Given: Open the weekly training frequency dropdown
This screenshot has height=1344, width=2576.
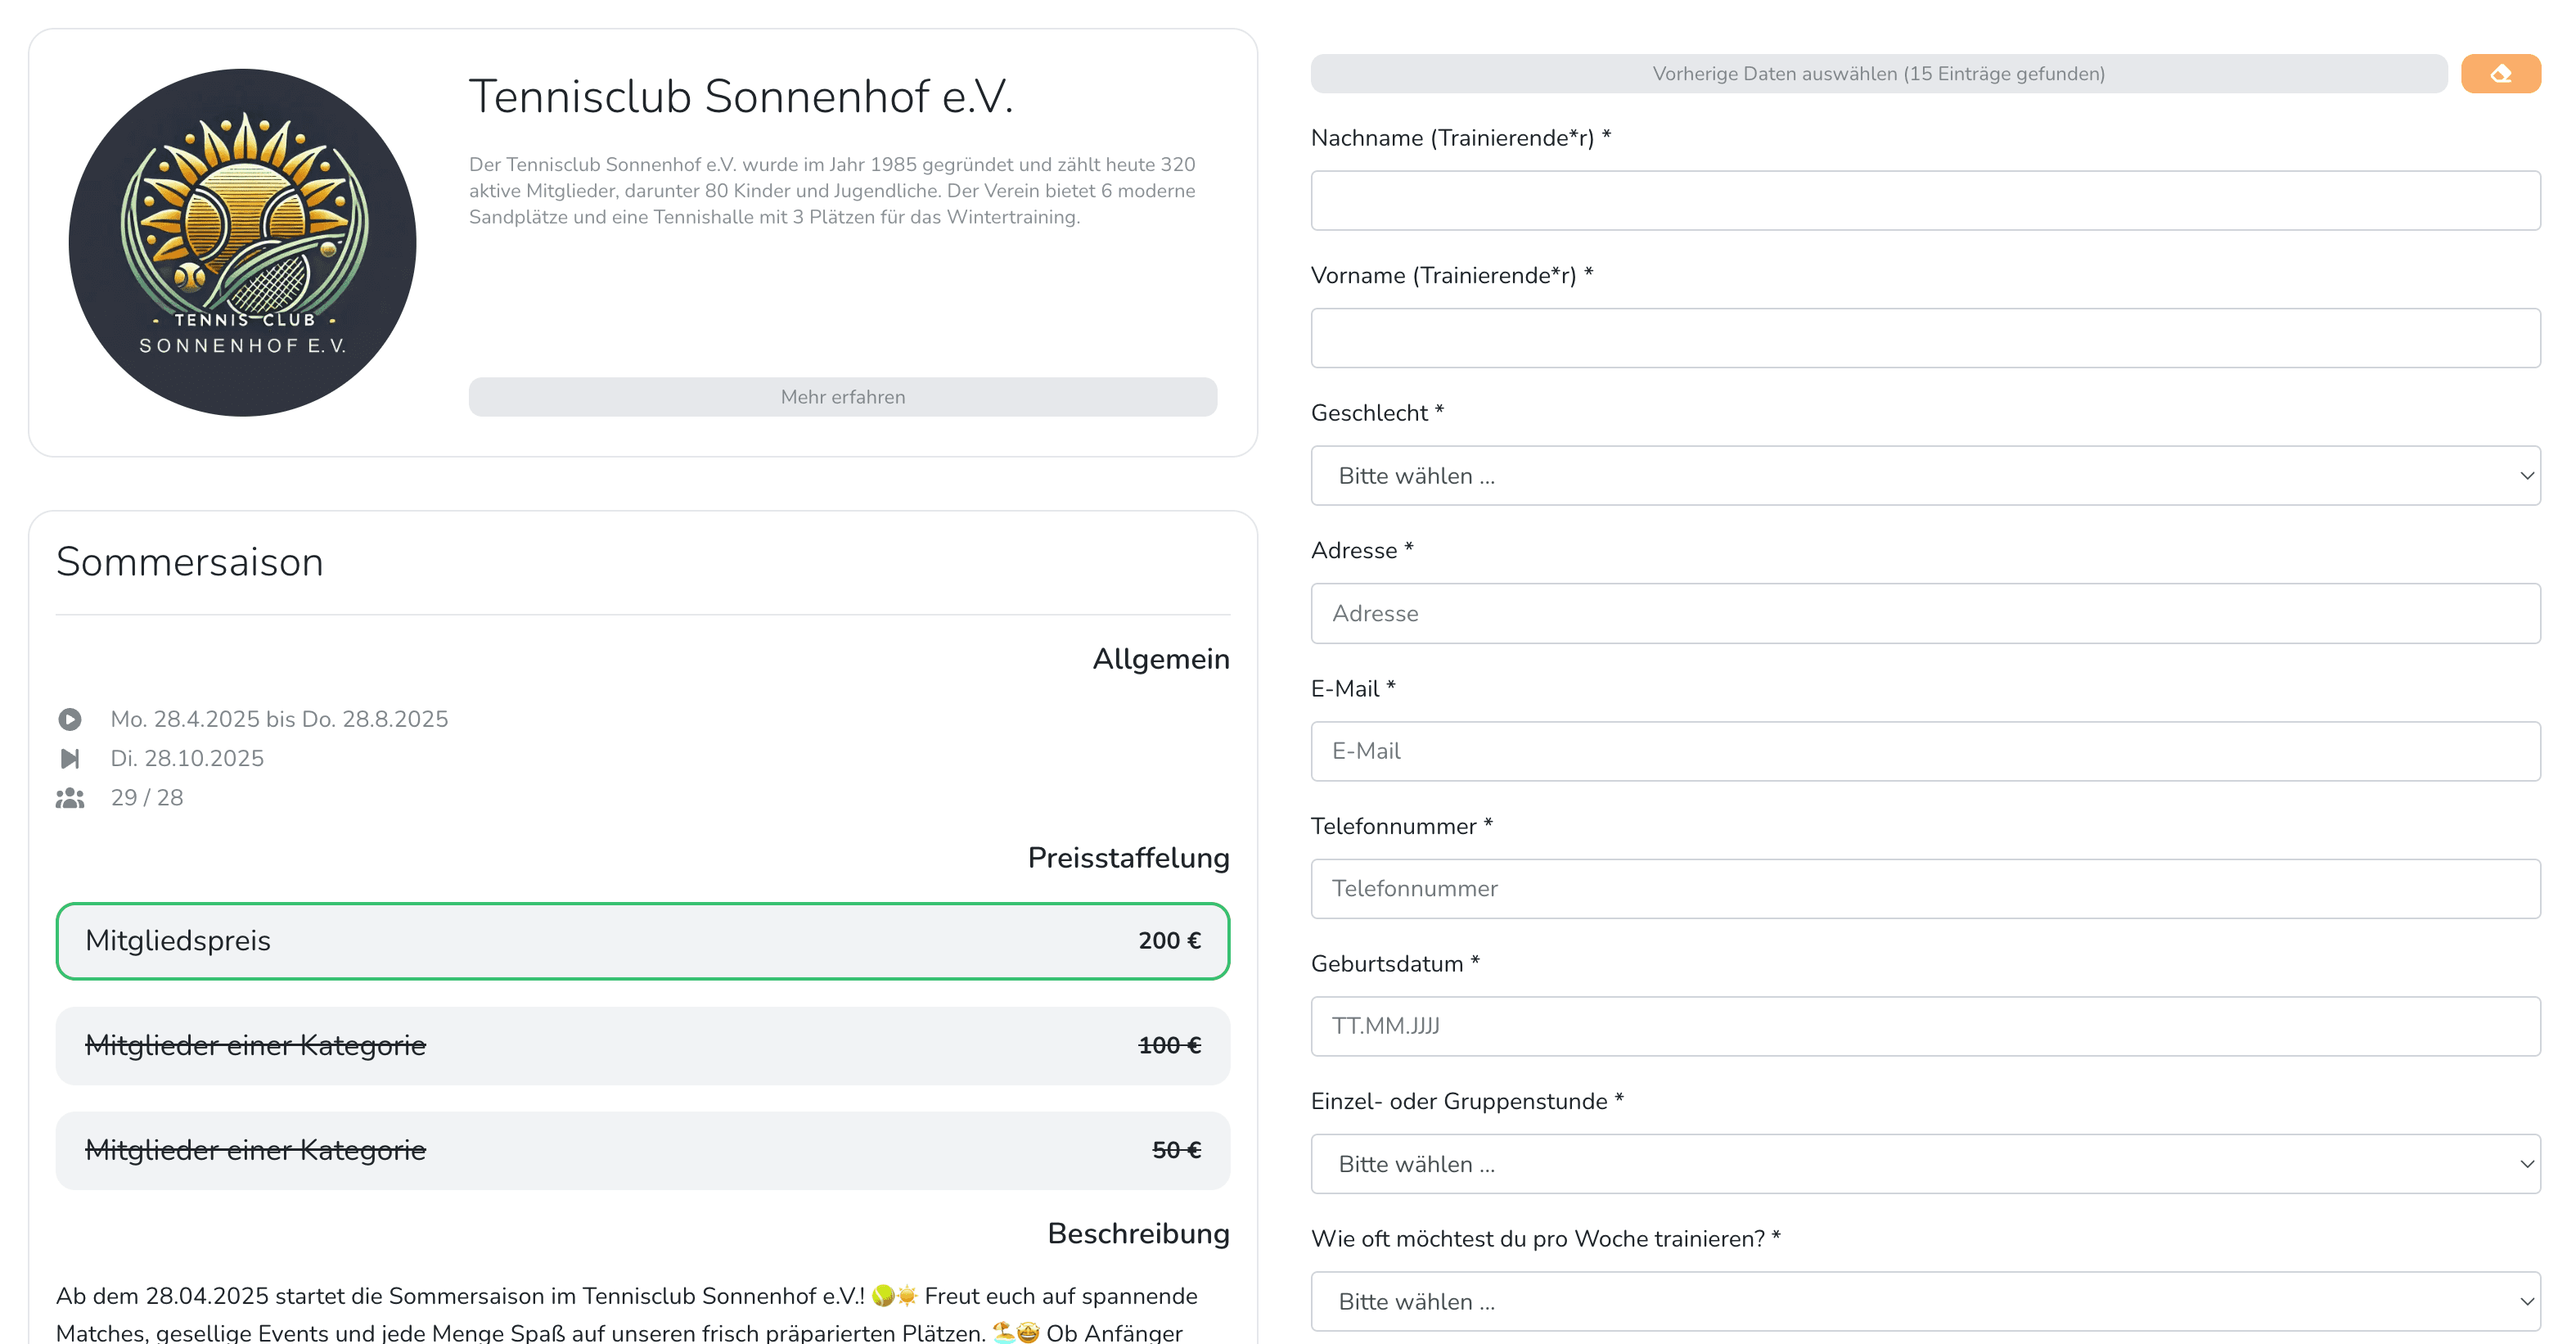Looking at the screenshot, I should click(x=1925, y=1302).
